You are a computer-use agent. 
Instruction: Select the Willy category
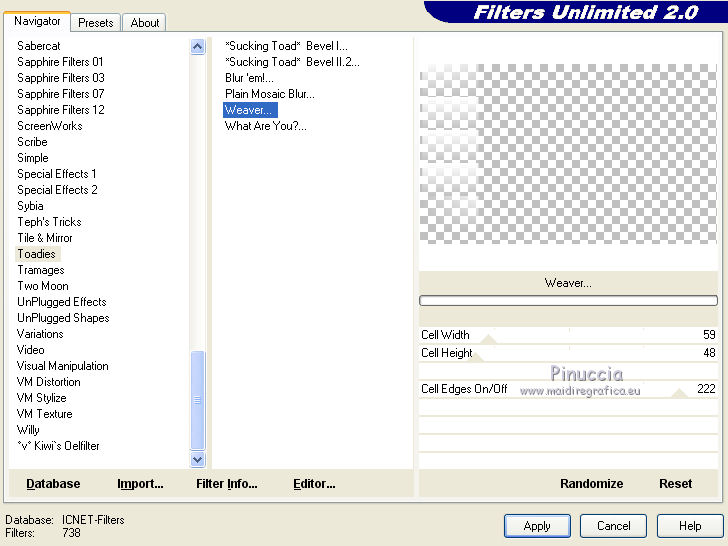pyautogui.click(x=28, y=430)
